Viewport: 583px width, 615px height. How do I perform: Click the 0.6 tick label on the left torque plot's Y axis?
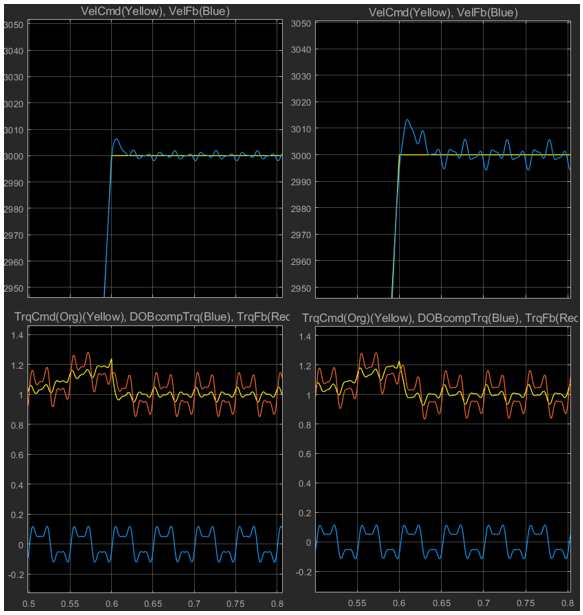point(17,455)
